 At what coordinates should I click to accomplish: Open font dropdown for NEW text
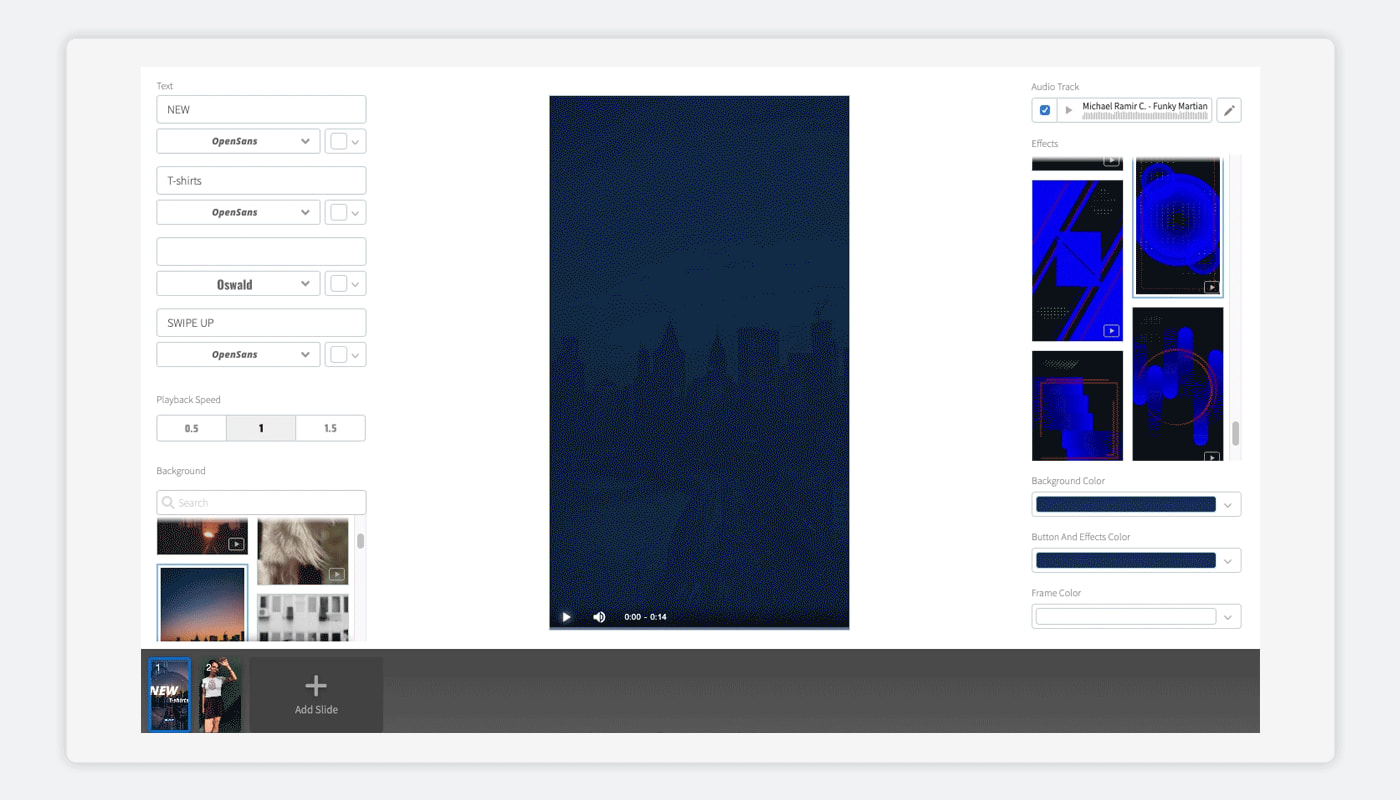pos(238,142)
